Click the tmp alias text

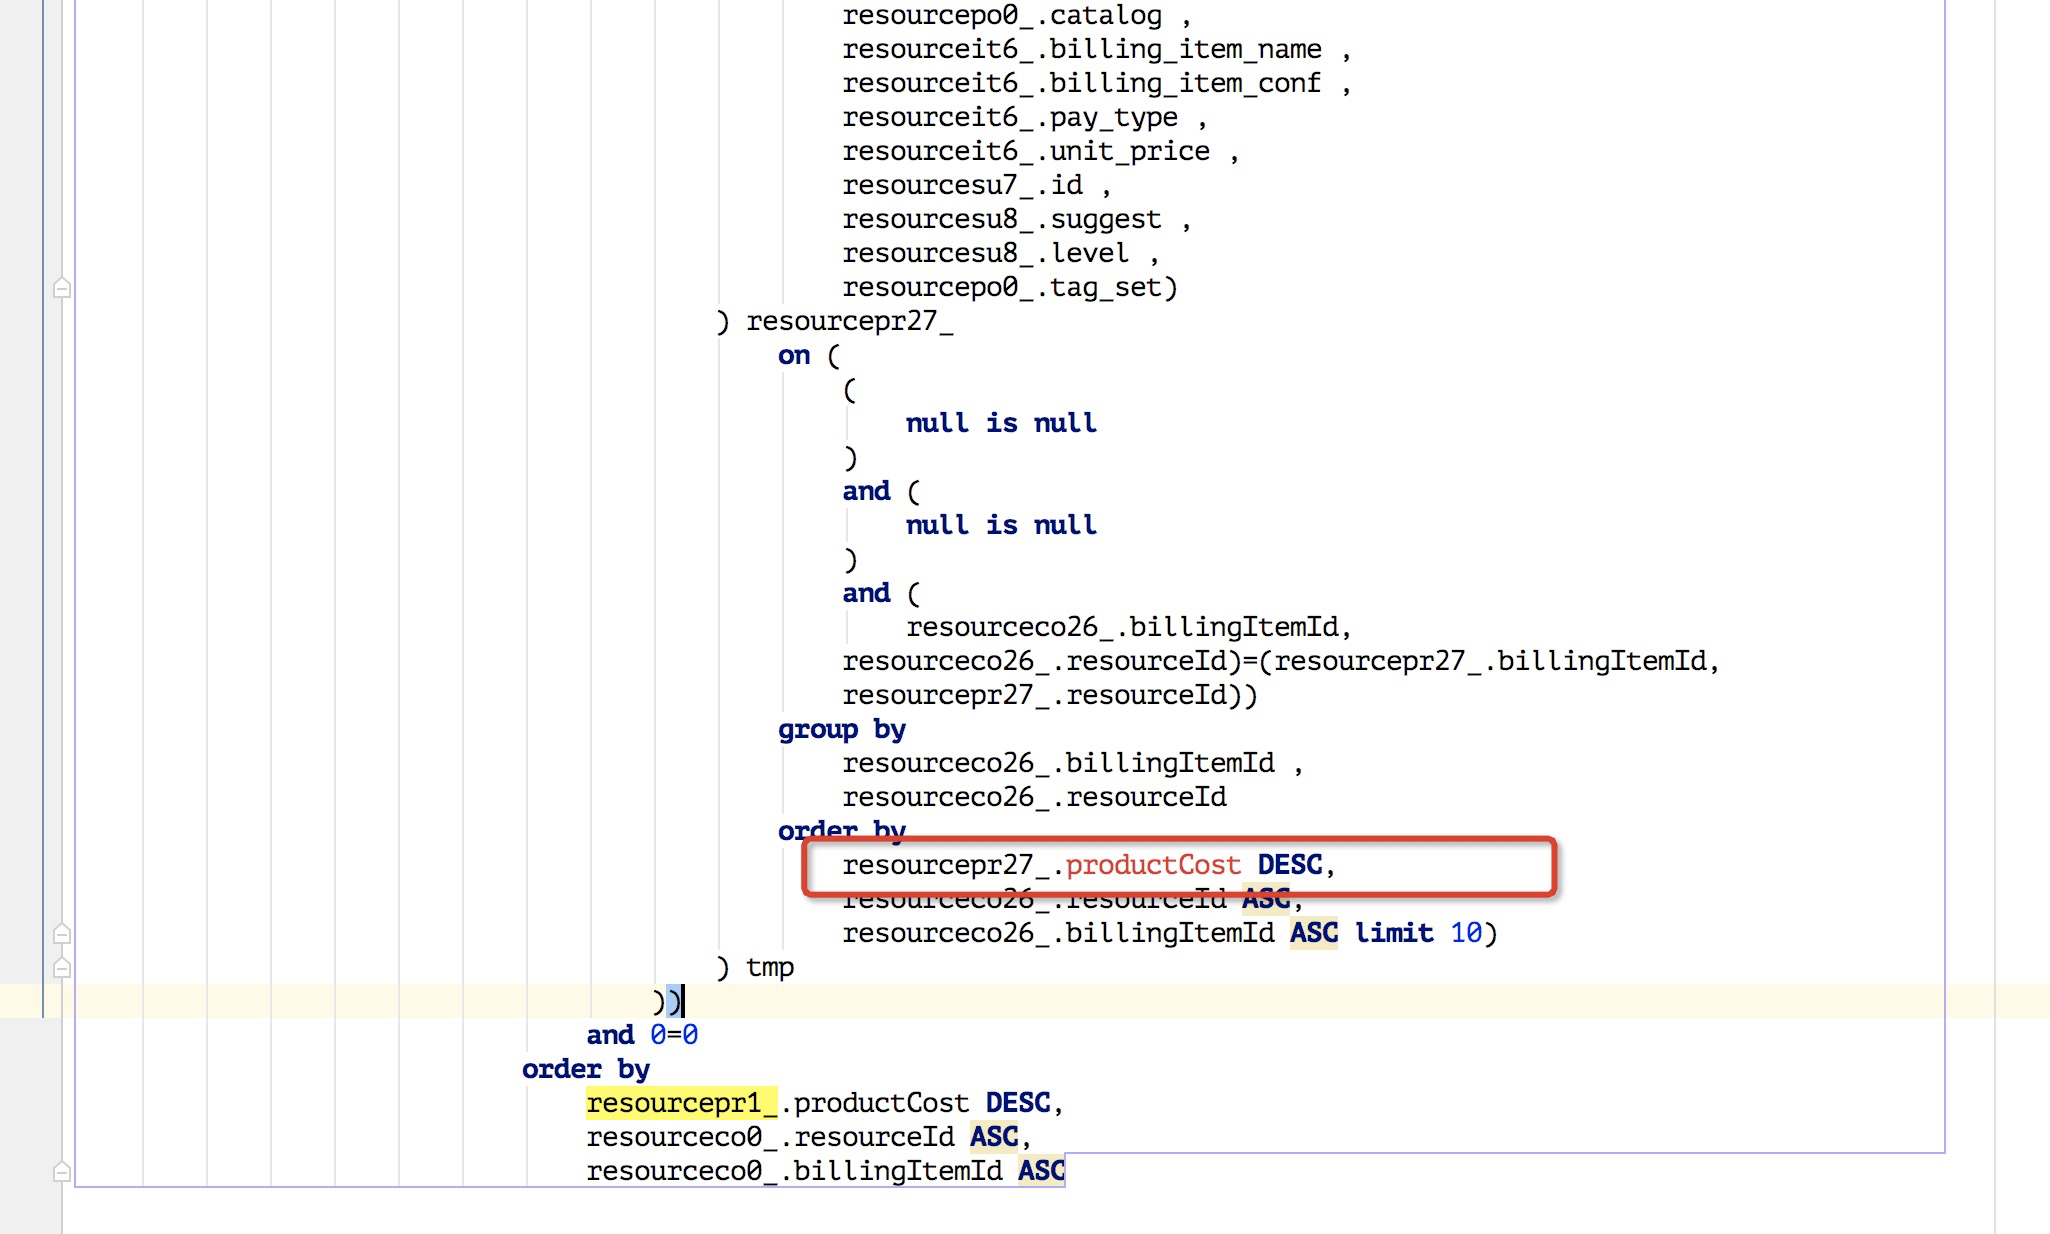click(x=770, y=966)
